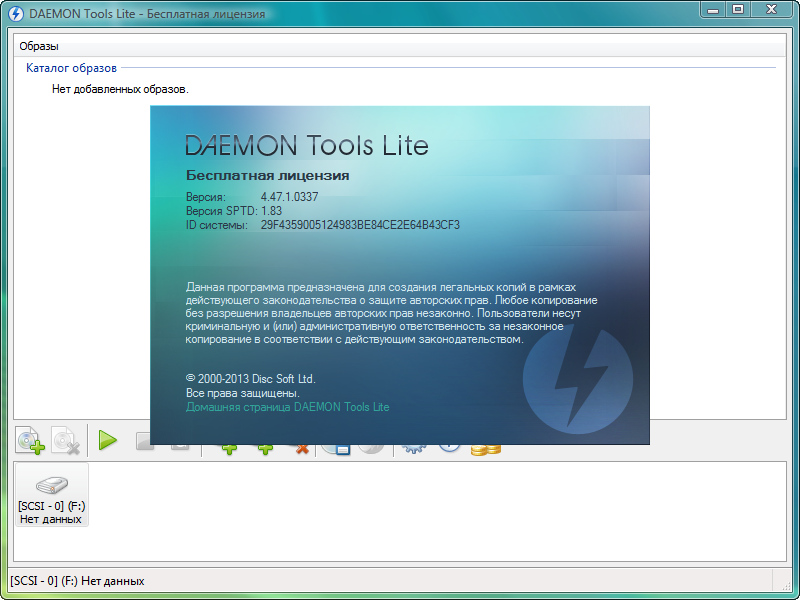Open Preferences via the blue gear icon
This screenshot has width=800, height=600.
(414, 449)
